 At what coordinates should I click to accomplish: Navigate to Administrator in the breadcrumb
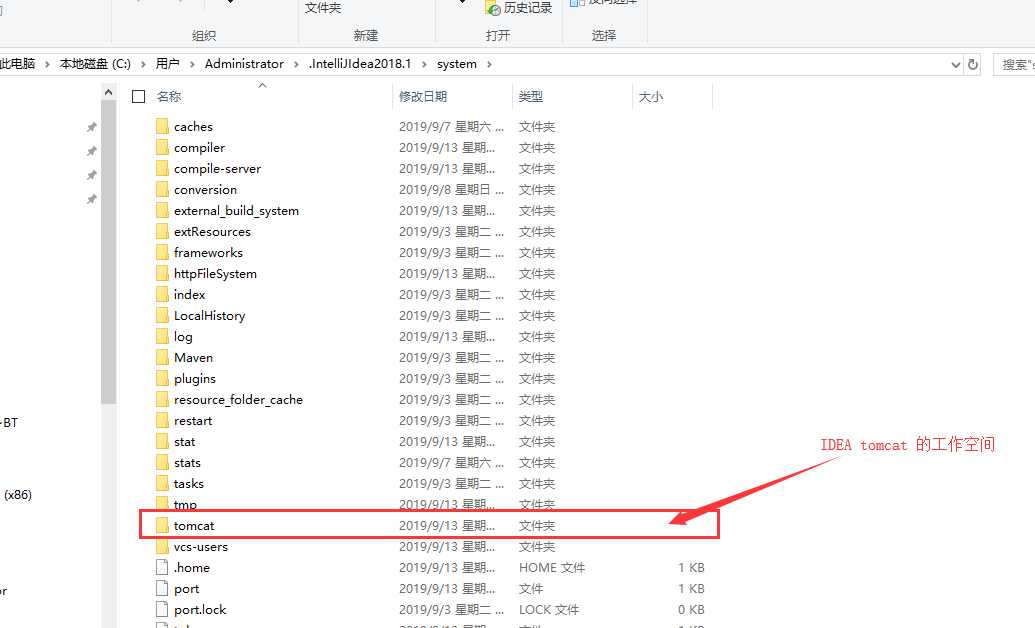pyautogui.click(x=244, y=64)
